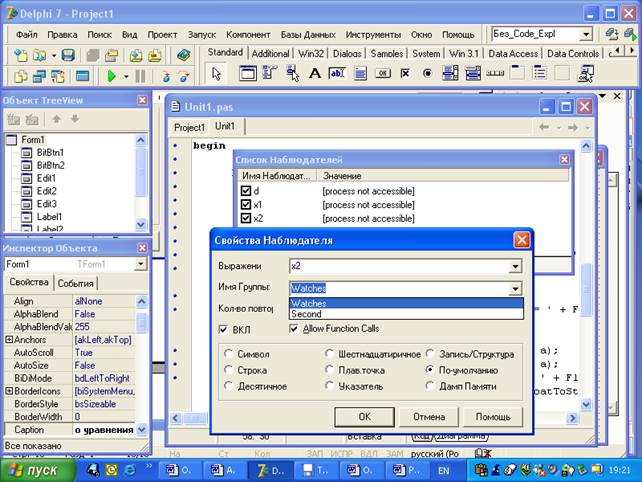Uncheck the watch checkbox for x1
Viewport: 642px width, 482px height.
point(246,204)
